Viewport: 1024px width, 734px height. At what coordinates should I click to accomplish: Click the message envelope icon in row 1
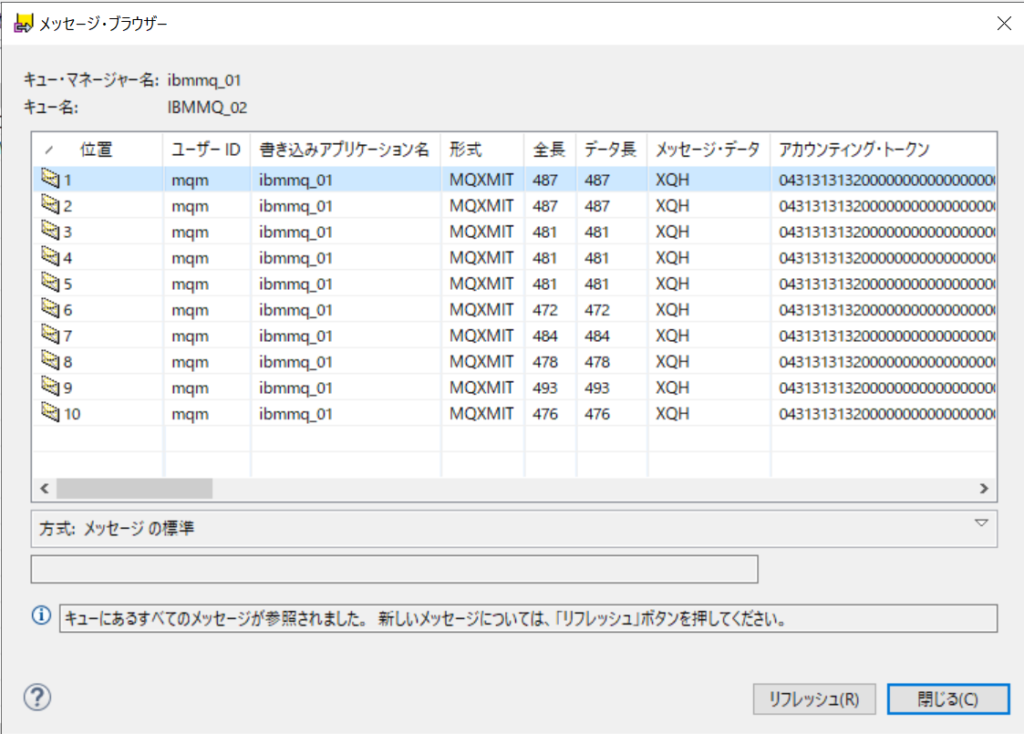50,178
